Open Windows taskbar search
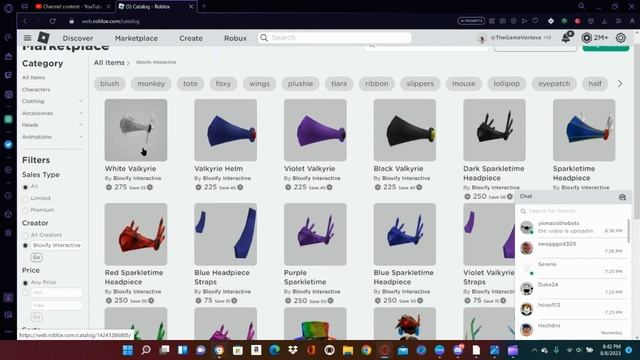 146,350
